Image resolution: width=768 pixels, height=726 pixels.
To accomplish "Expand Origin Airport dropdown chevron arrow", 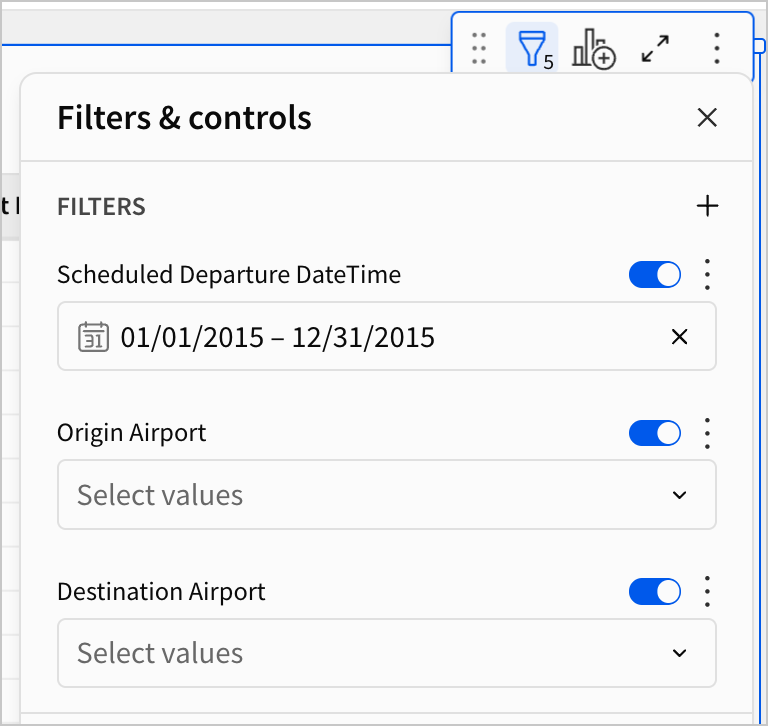I will [679, 495].
